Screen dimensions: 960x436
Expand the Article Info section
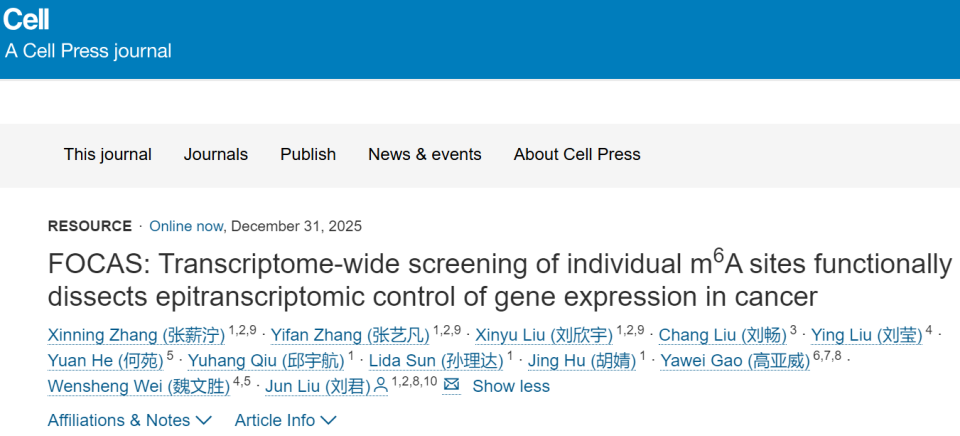286,420
